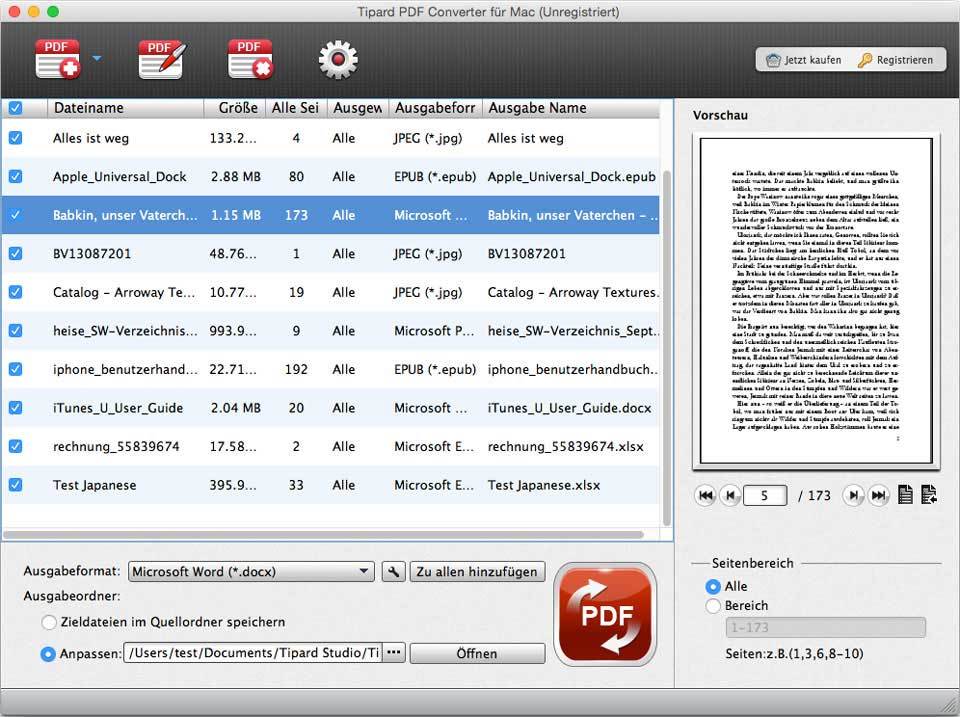960x717 pixels.
Task: Click JPEG format of BV13087201 row
Action: click(428, 253)
